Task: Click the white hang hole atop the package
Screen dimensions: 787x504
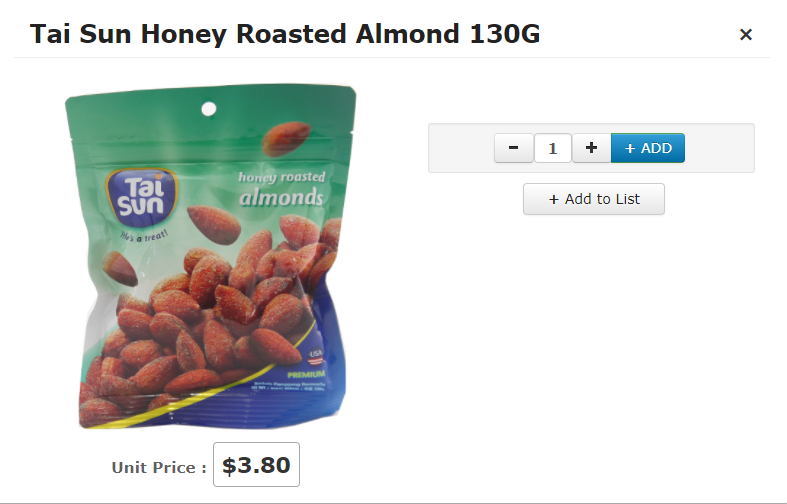Action: pyautogui.click(x=209, y=109)
